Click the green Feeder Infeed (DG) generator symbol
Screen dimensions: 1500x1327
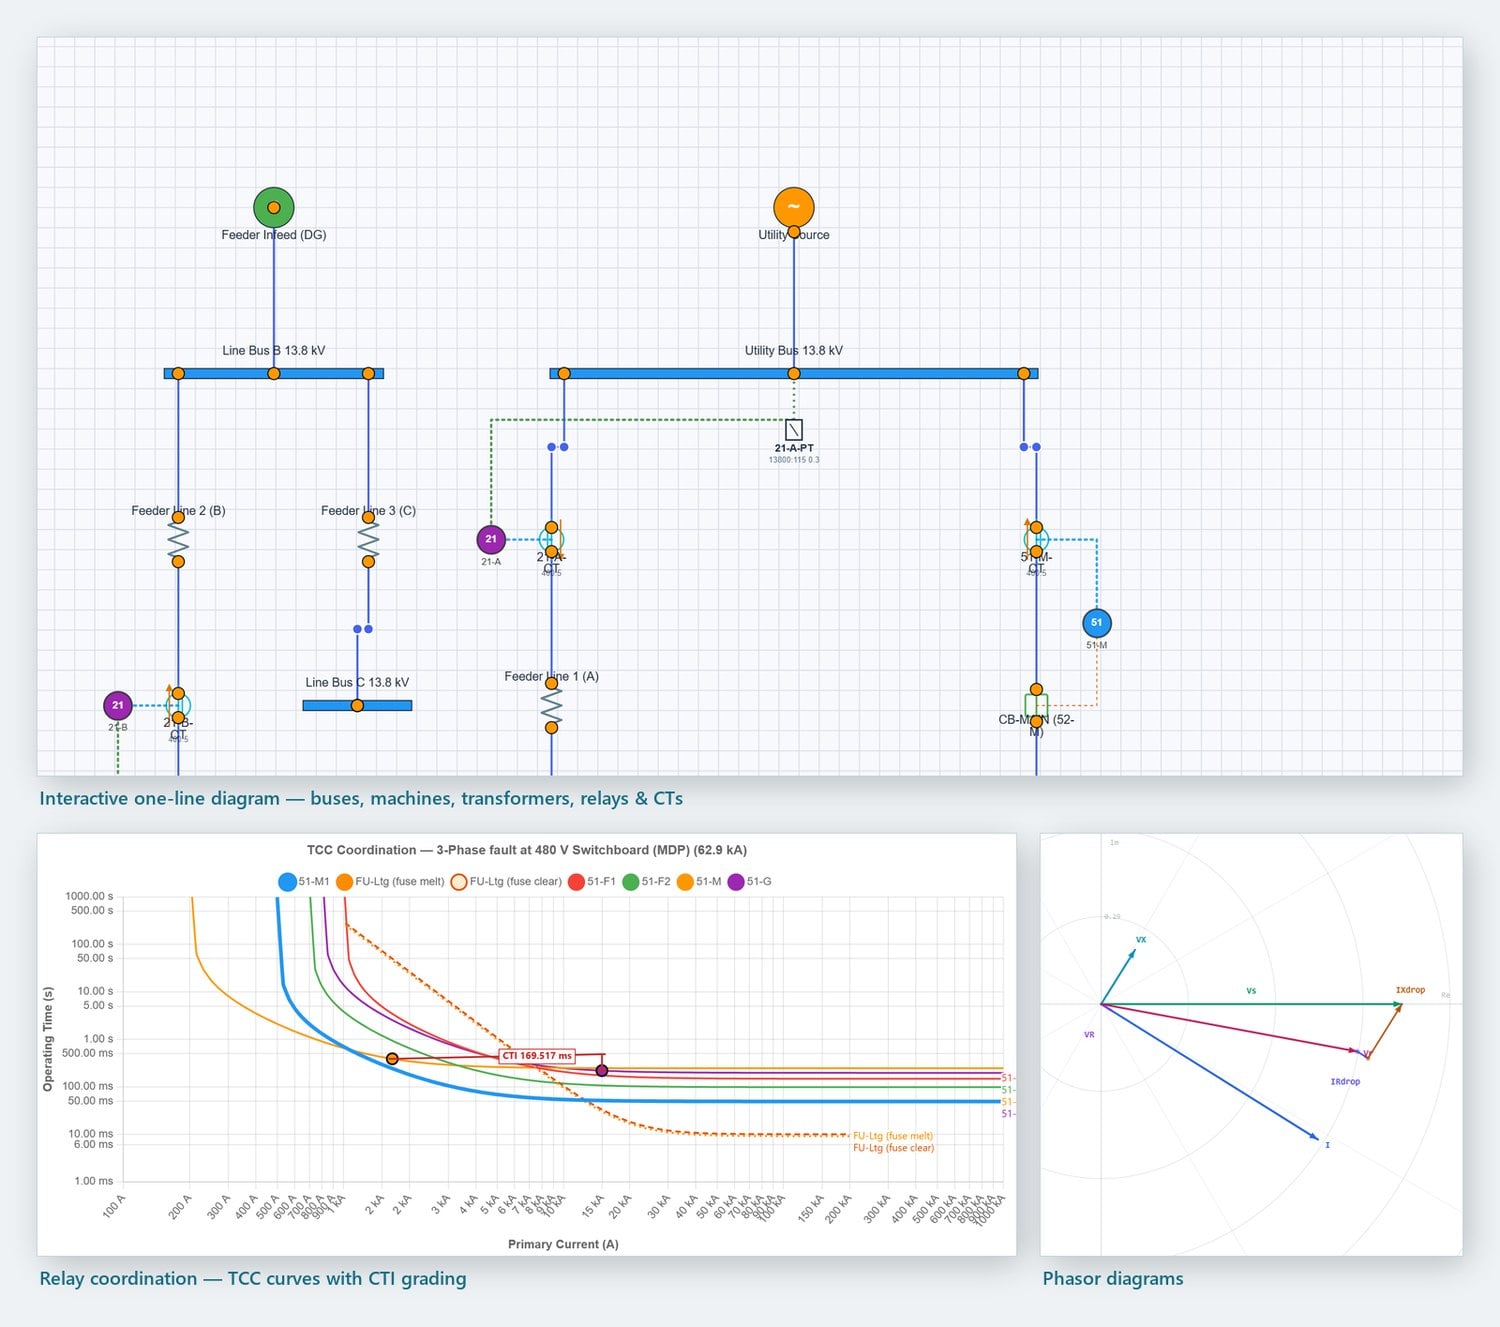(x=273, y=207)
